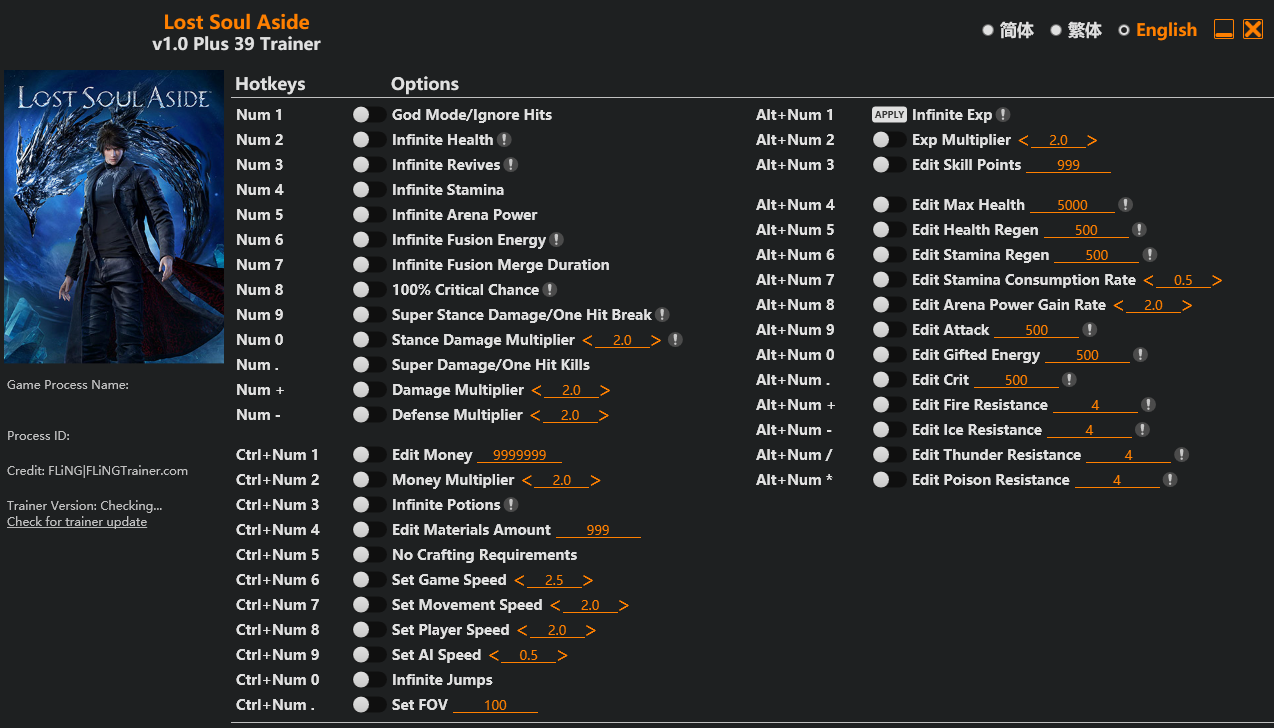
Task: Click info icon for Edit Poison Resistance
Action: coord(1170,480)
